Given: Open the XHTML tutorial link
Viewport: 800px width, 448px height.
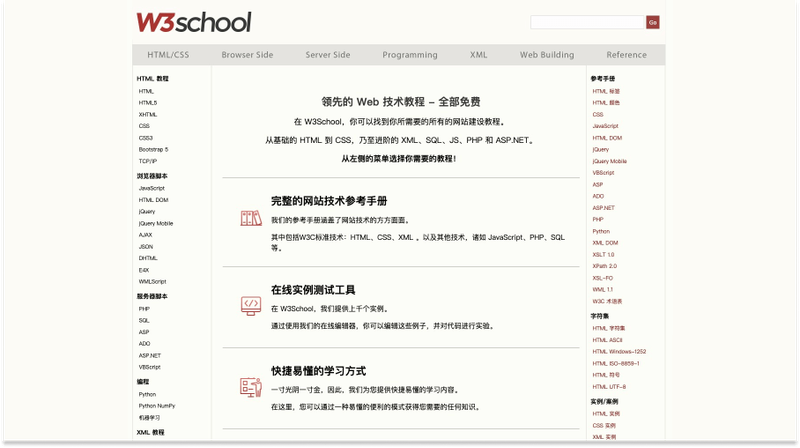Looking at the screenshot, I should pos(148,114).
